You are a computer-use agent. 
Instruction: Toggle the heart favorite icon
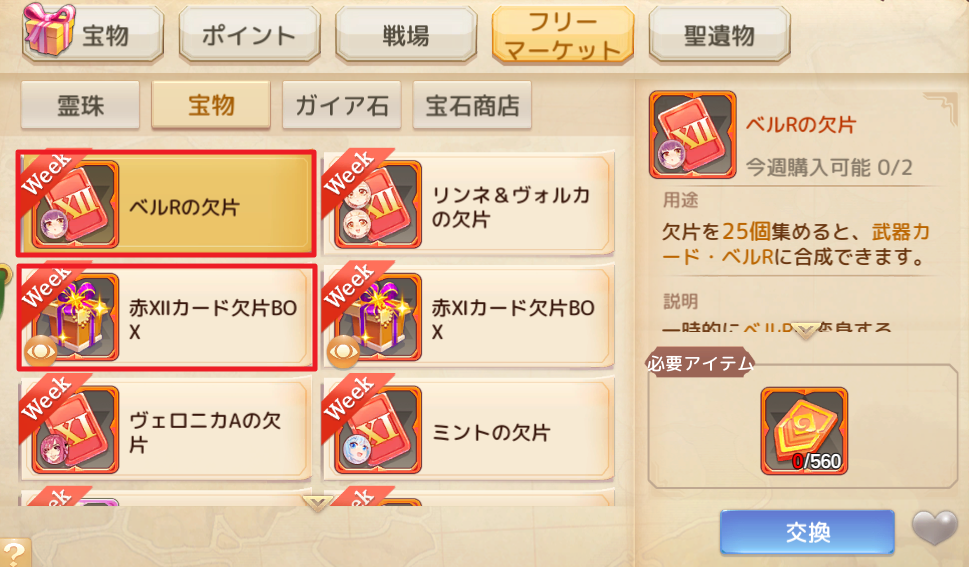click(934, 529)
